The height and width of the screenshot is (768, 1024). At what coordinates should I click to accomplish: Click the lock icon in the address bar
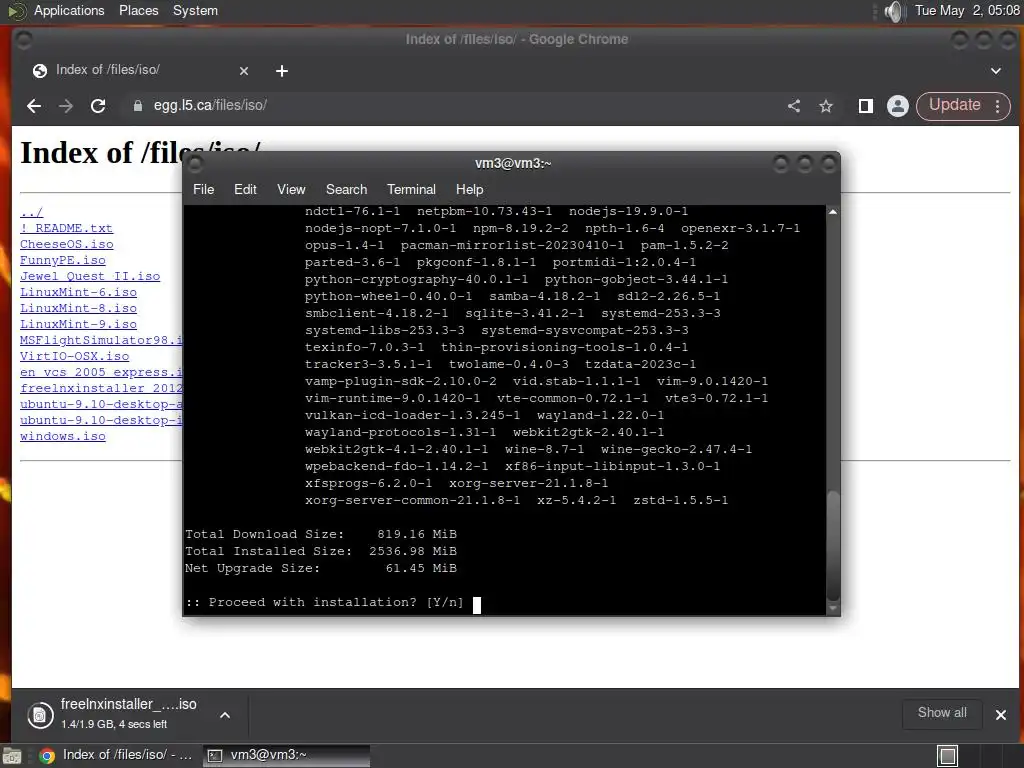[137, 106]
